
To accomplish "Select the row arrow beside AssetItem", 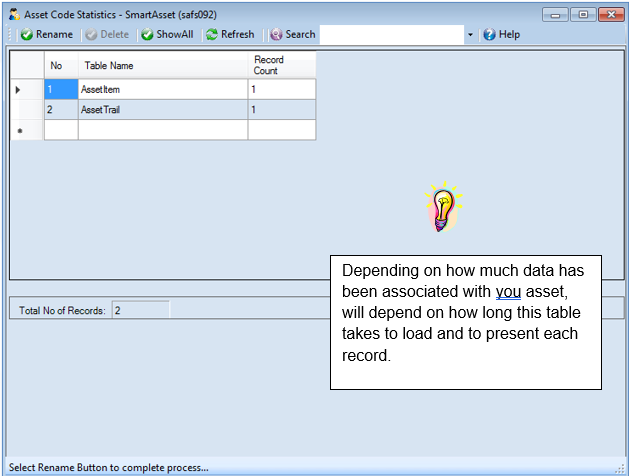I will [x=18, y=90].
